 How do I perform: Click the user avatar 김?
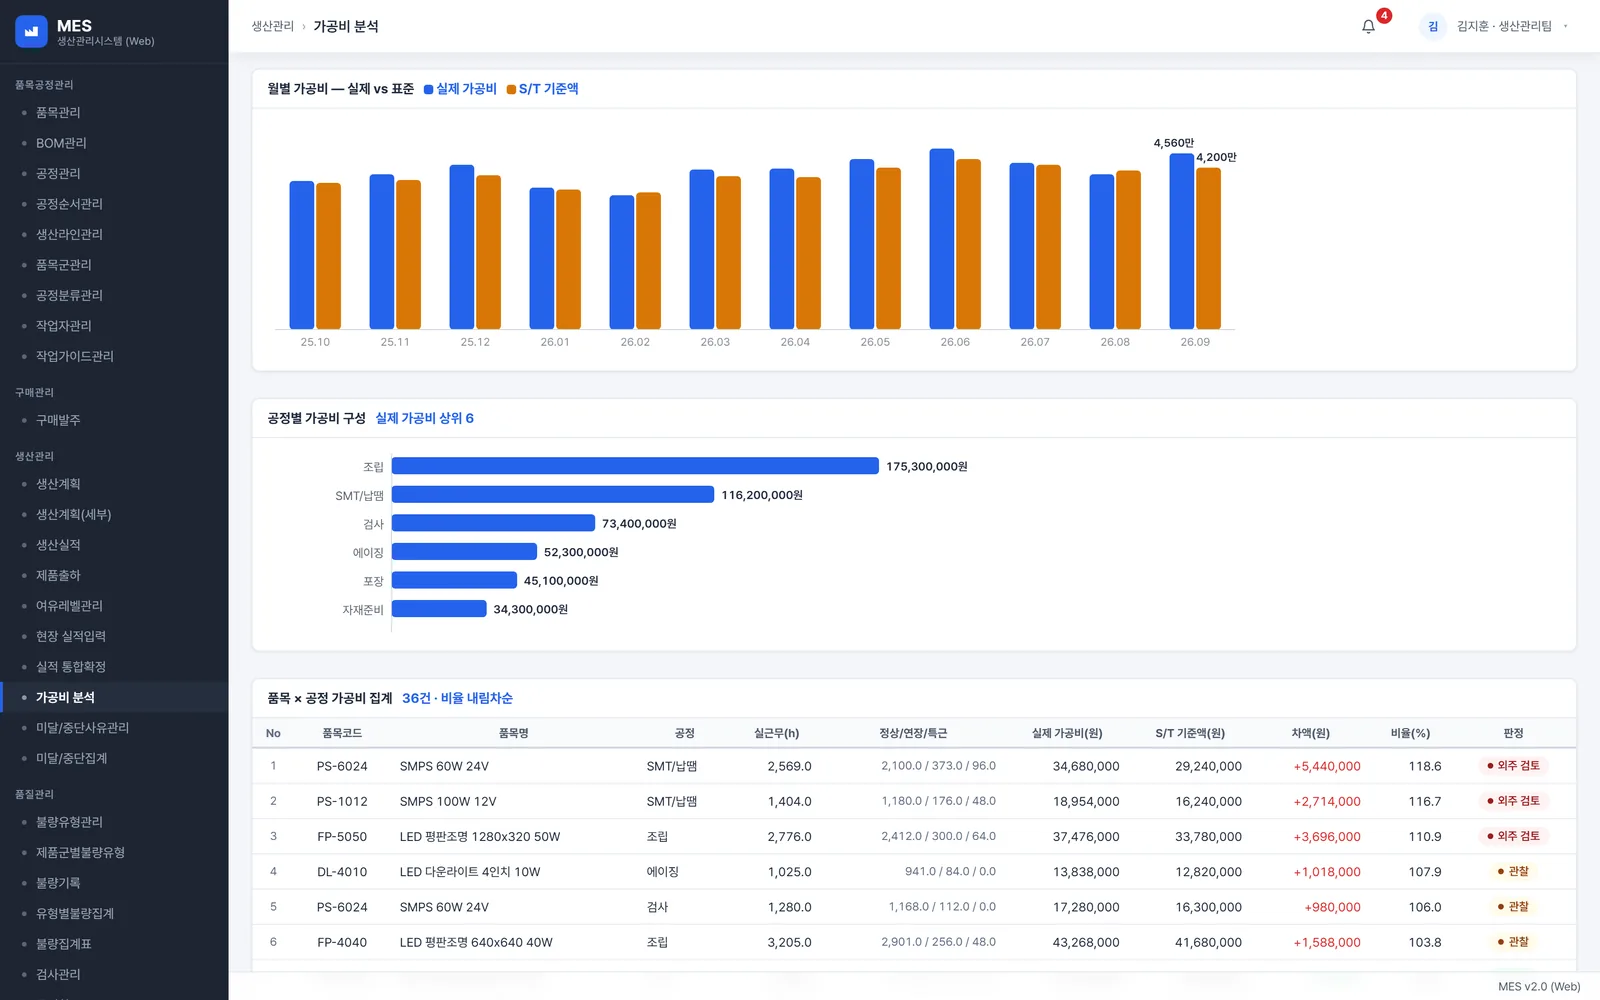click(1432, 26)
